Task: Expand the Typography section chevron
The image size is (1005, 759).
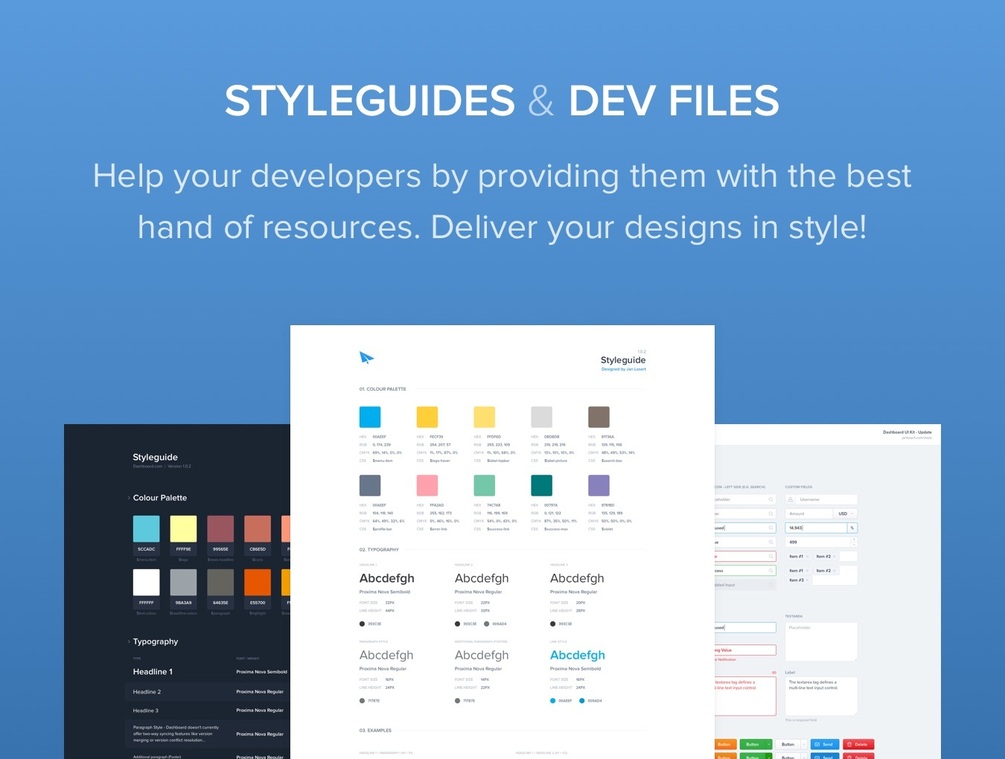Action: [x=129, y=641]
